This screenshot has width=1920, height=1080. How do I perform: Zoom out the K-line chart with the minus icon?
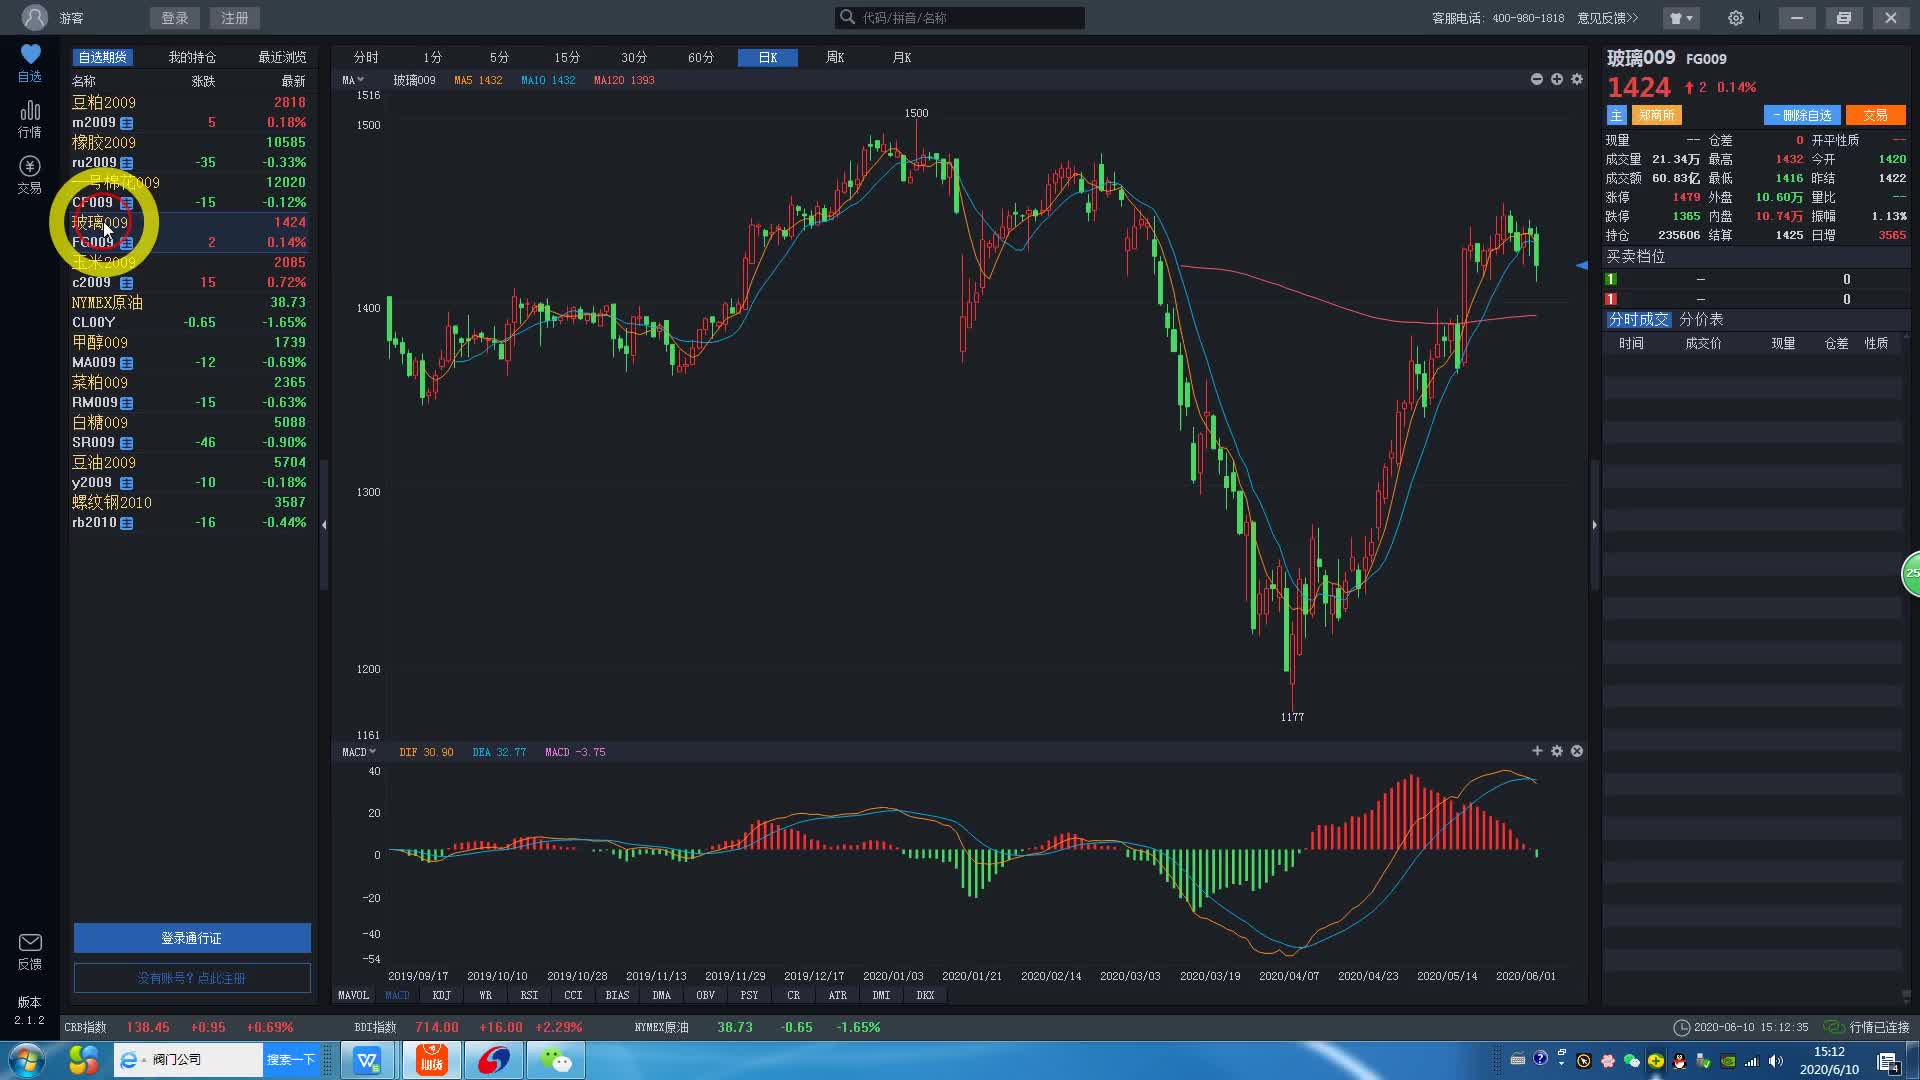coord(1537,79)
